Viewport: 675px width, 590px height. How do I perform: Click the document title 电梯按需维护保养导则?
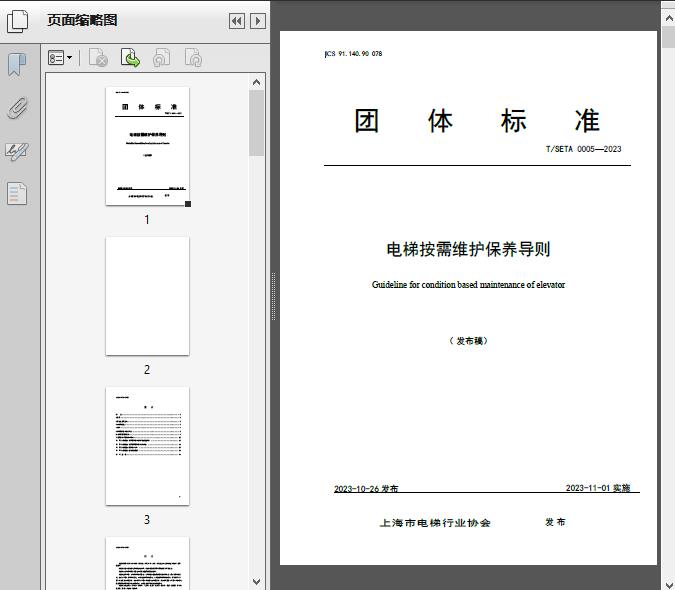click(468, 249)
